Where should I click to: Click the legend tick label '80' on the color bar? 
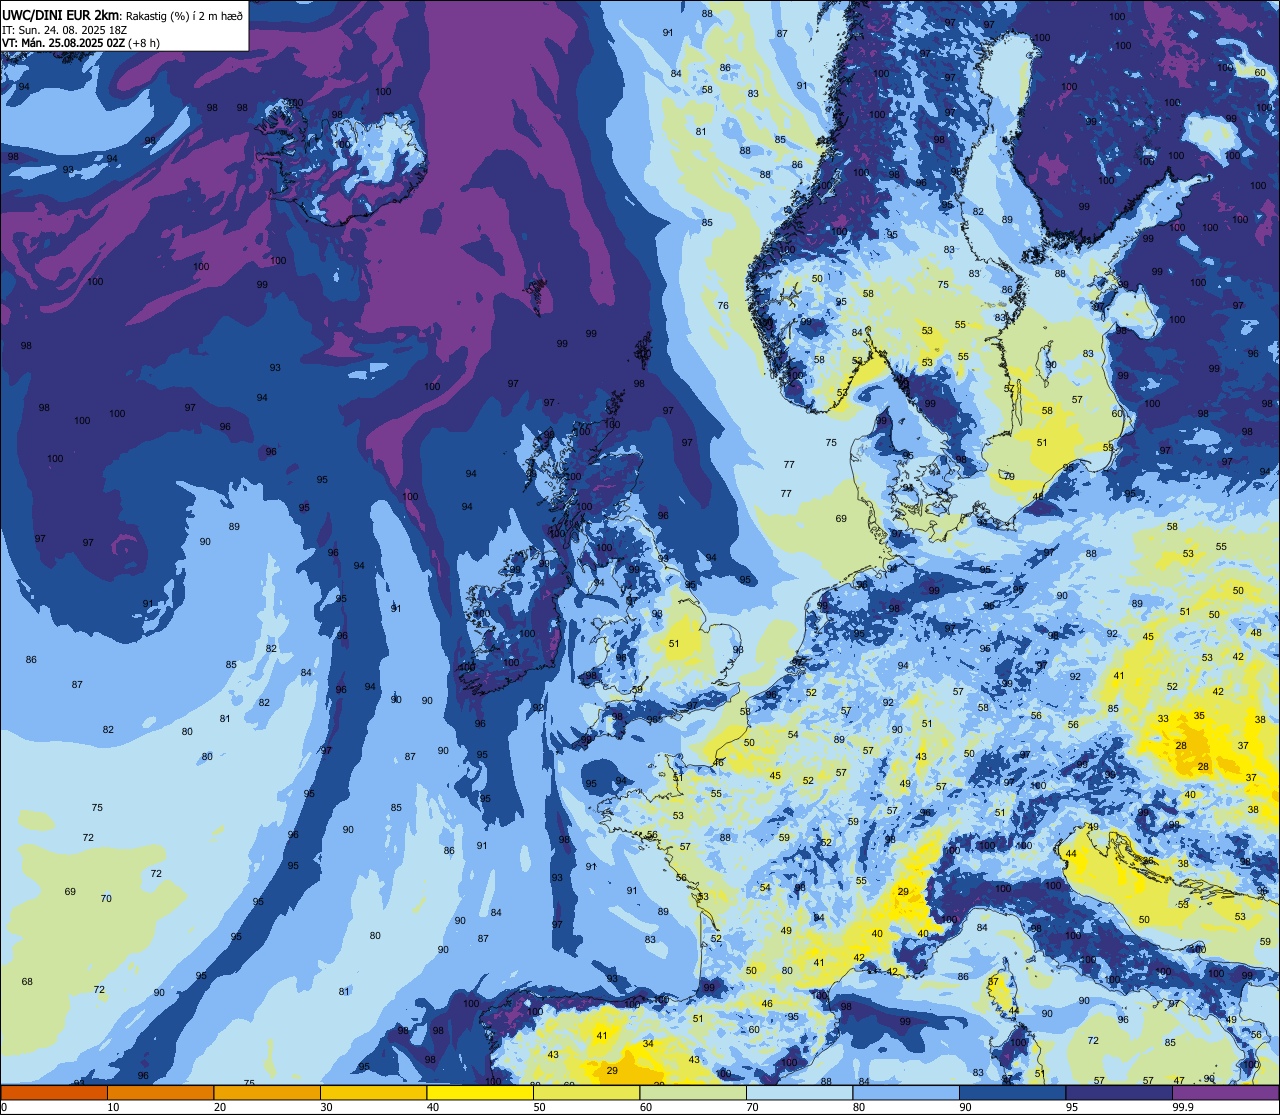point(859,1106)
